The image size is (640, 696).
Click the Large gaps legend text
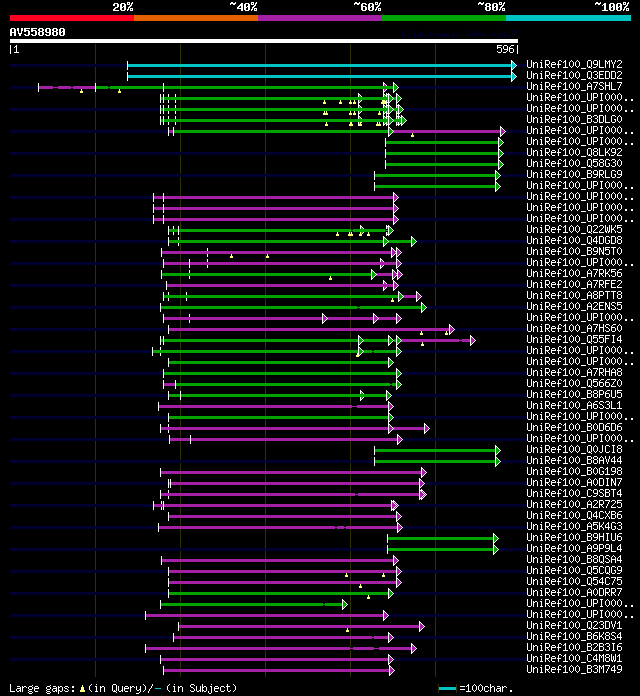click(123, 688)
